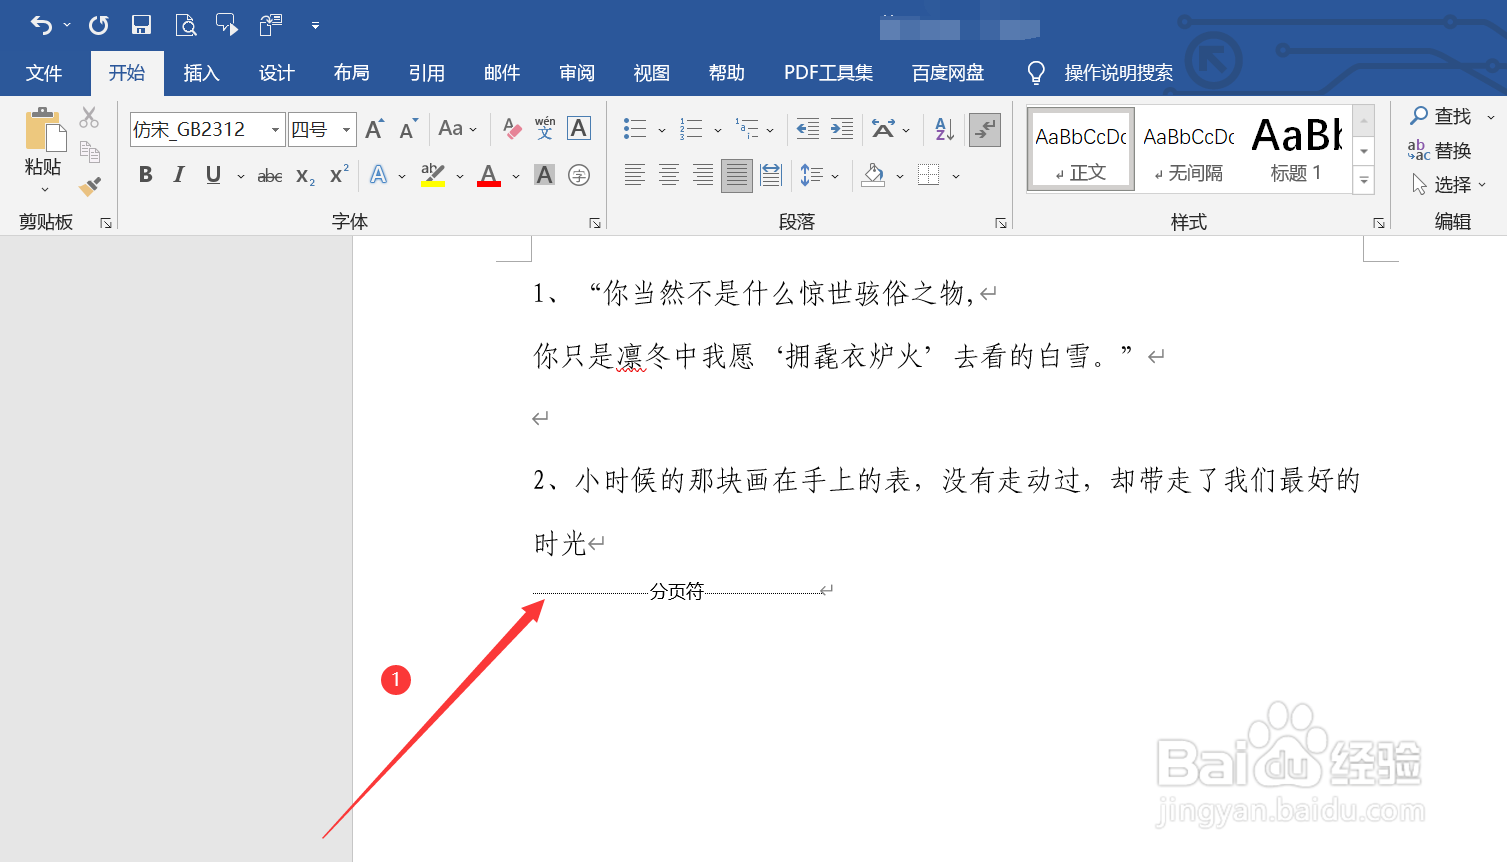This screenshot has height=862, width=1507.
Task: Select the text highlight color tool
Action: (432, 175)
